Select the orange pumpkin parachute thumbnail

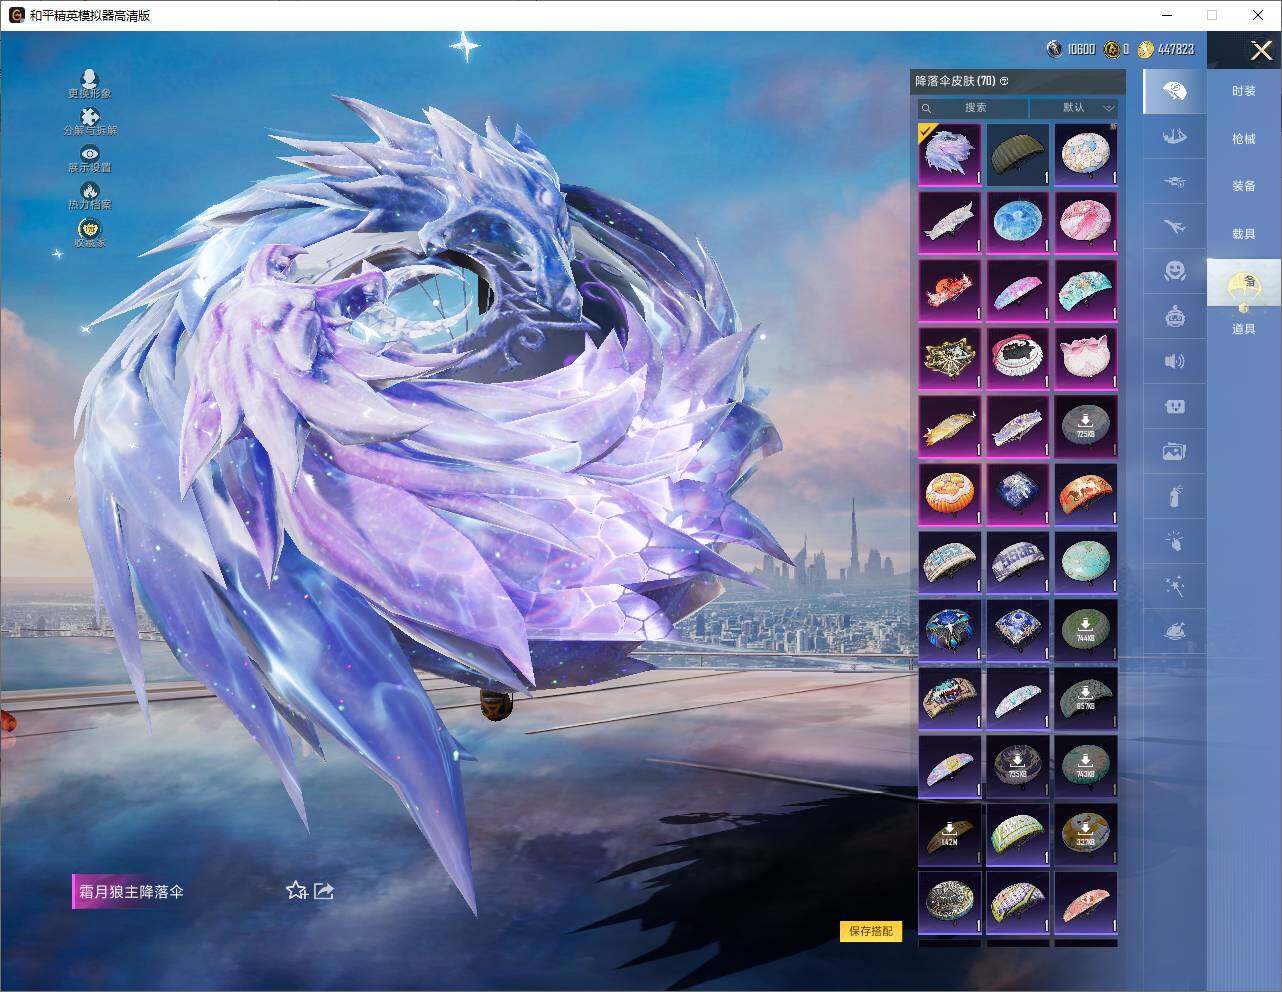coord(949,494)
